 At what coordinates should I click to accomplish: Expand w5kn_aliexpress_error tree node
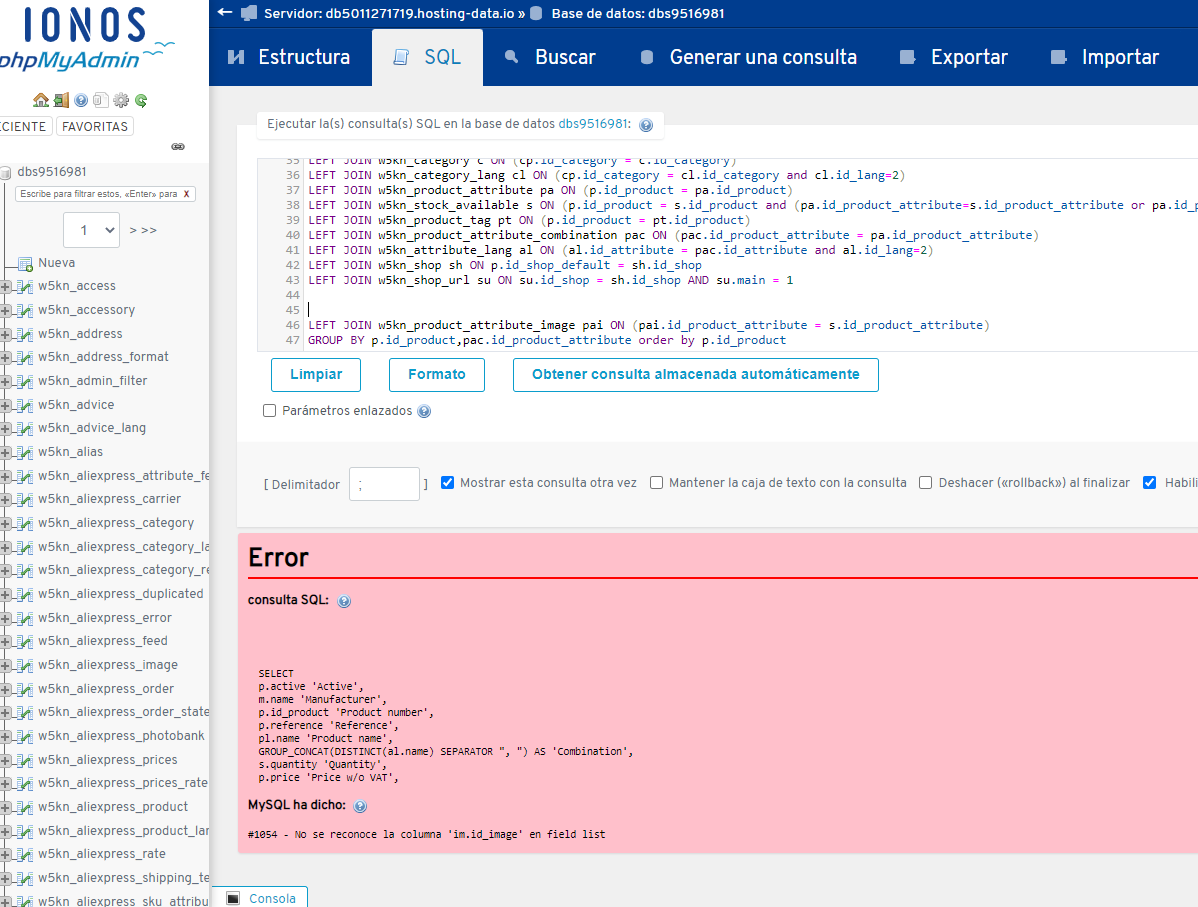click(5, 619)
